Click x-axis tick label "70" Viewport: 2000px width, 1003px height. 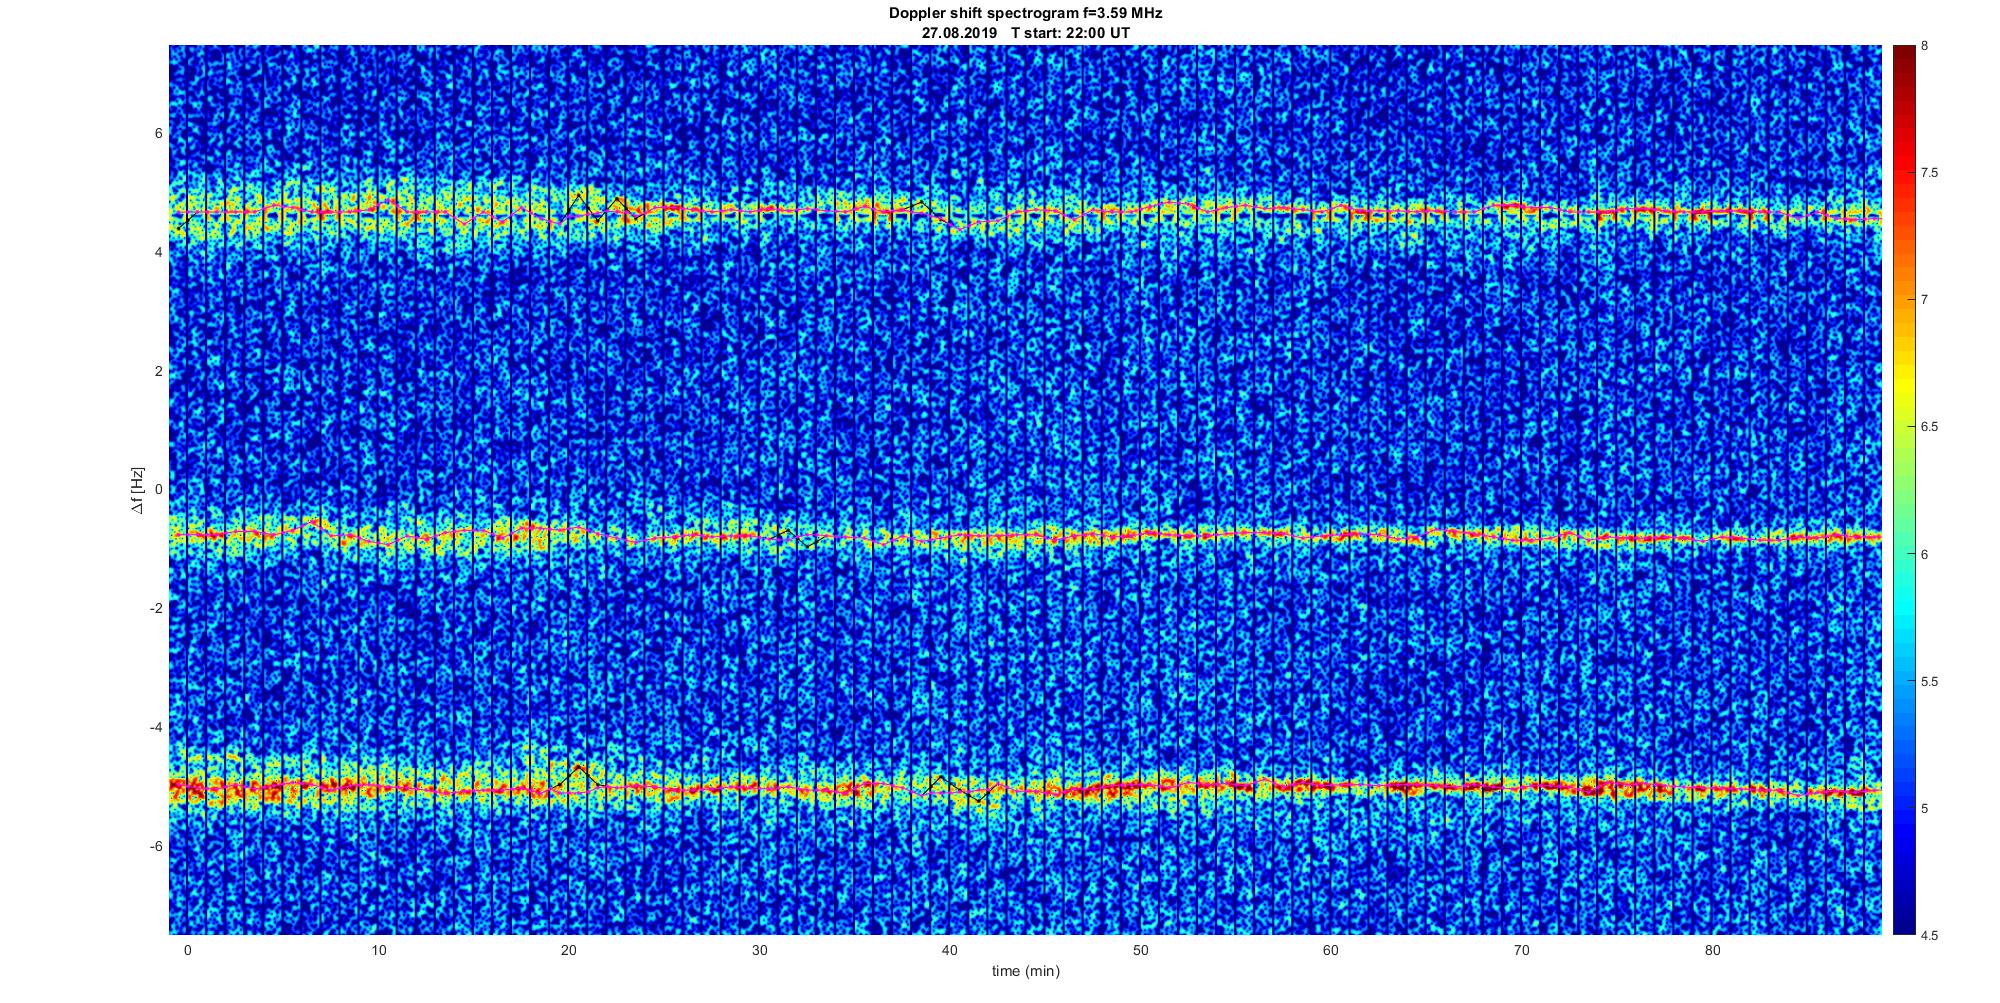1522,950
